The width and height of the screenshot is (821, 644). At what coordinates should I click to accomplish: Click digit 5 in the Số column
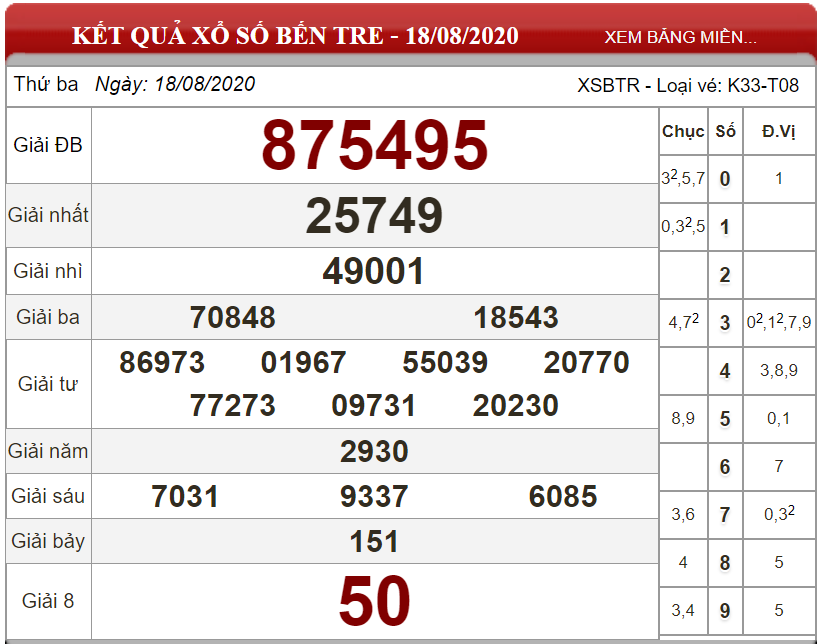point(725,419)
